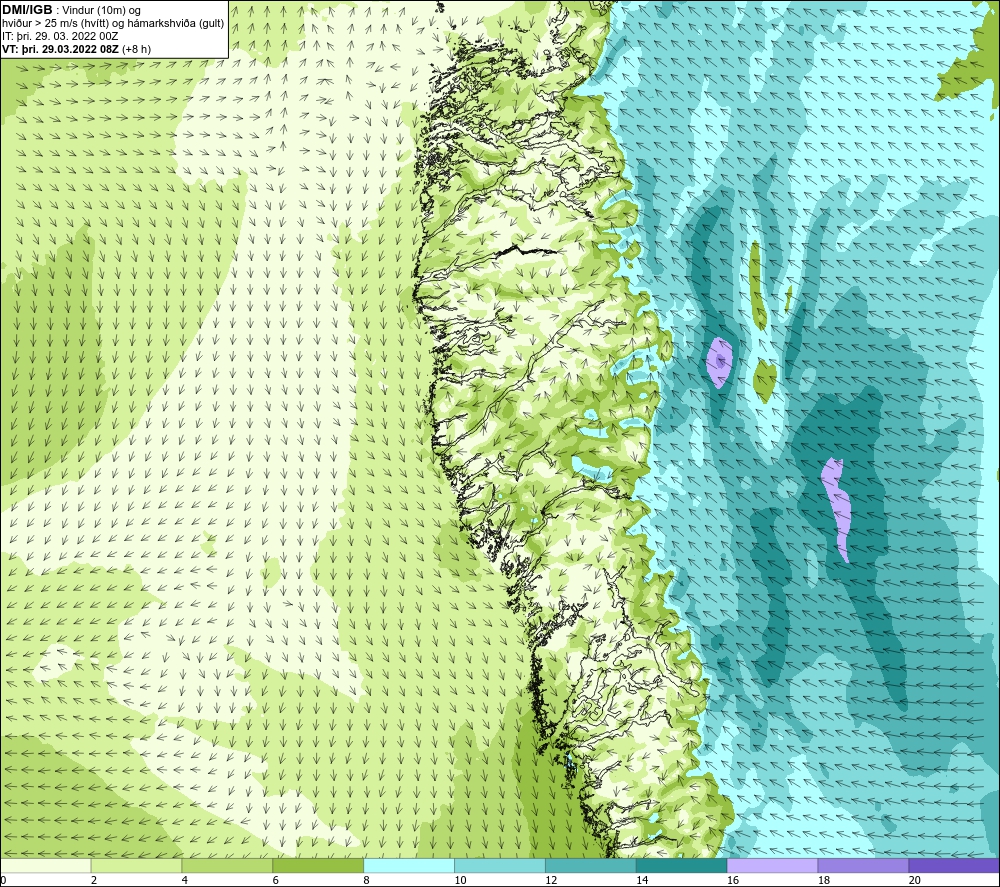Click the 8–10 m/s pale cyan swatch
1000x887 pixels.
click(409, 865)
